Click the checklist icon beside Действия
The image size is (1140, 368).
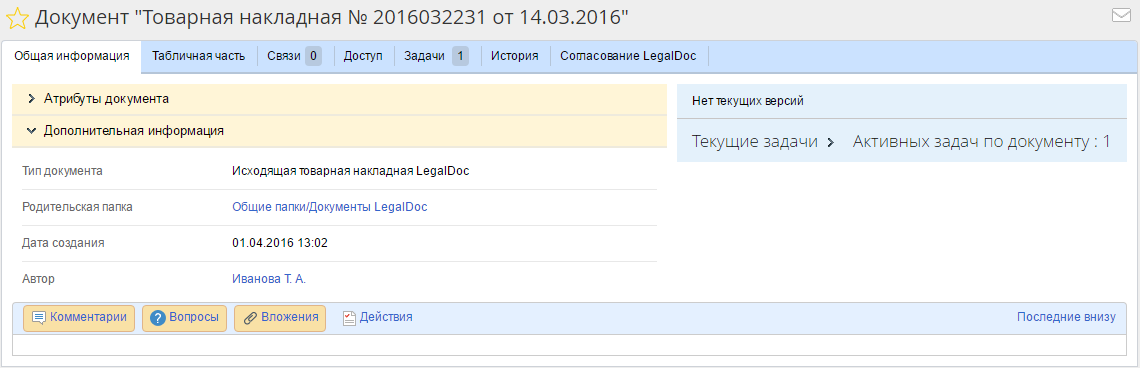click(350, 318)
